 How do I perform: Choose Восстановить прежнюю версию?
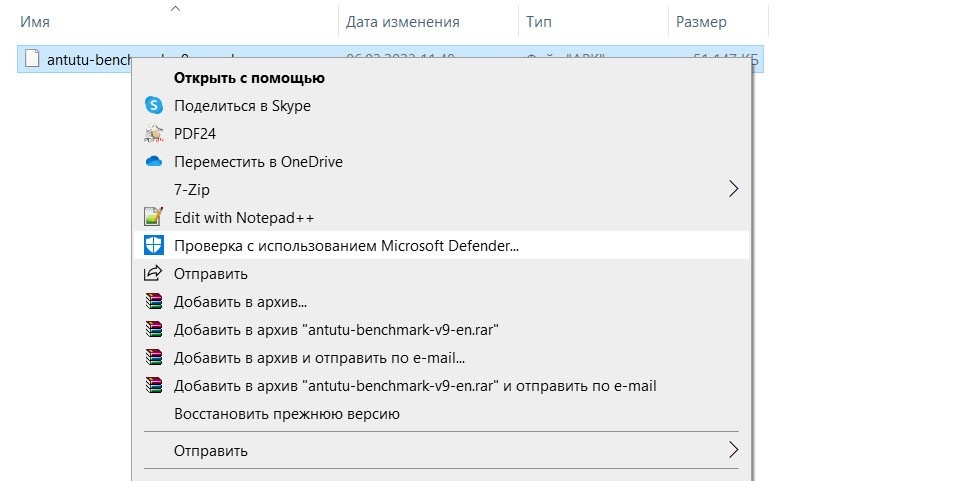click(287, 413)
